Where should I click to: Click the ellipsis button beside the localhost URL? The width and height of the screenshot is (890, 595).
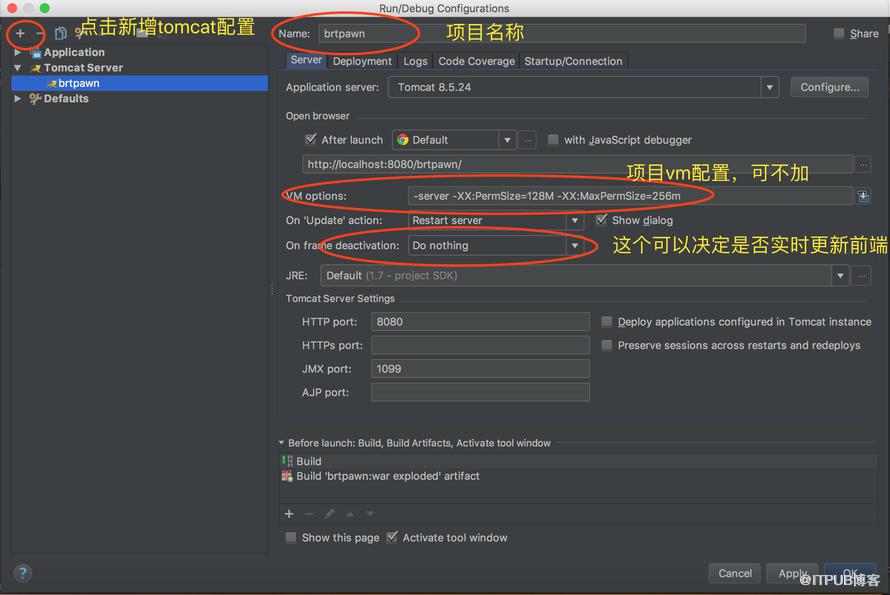[x=862, y=165]
